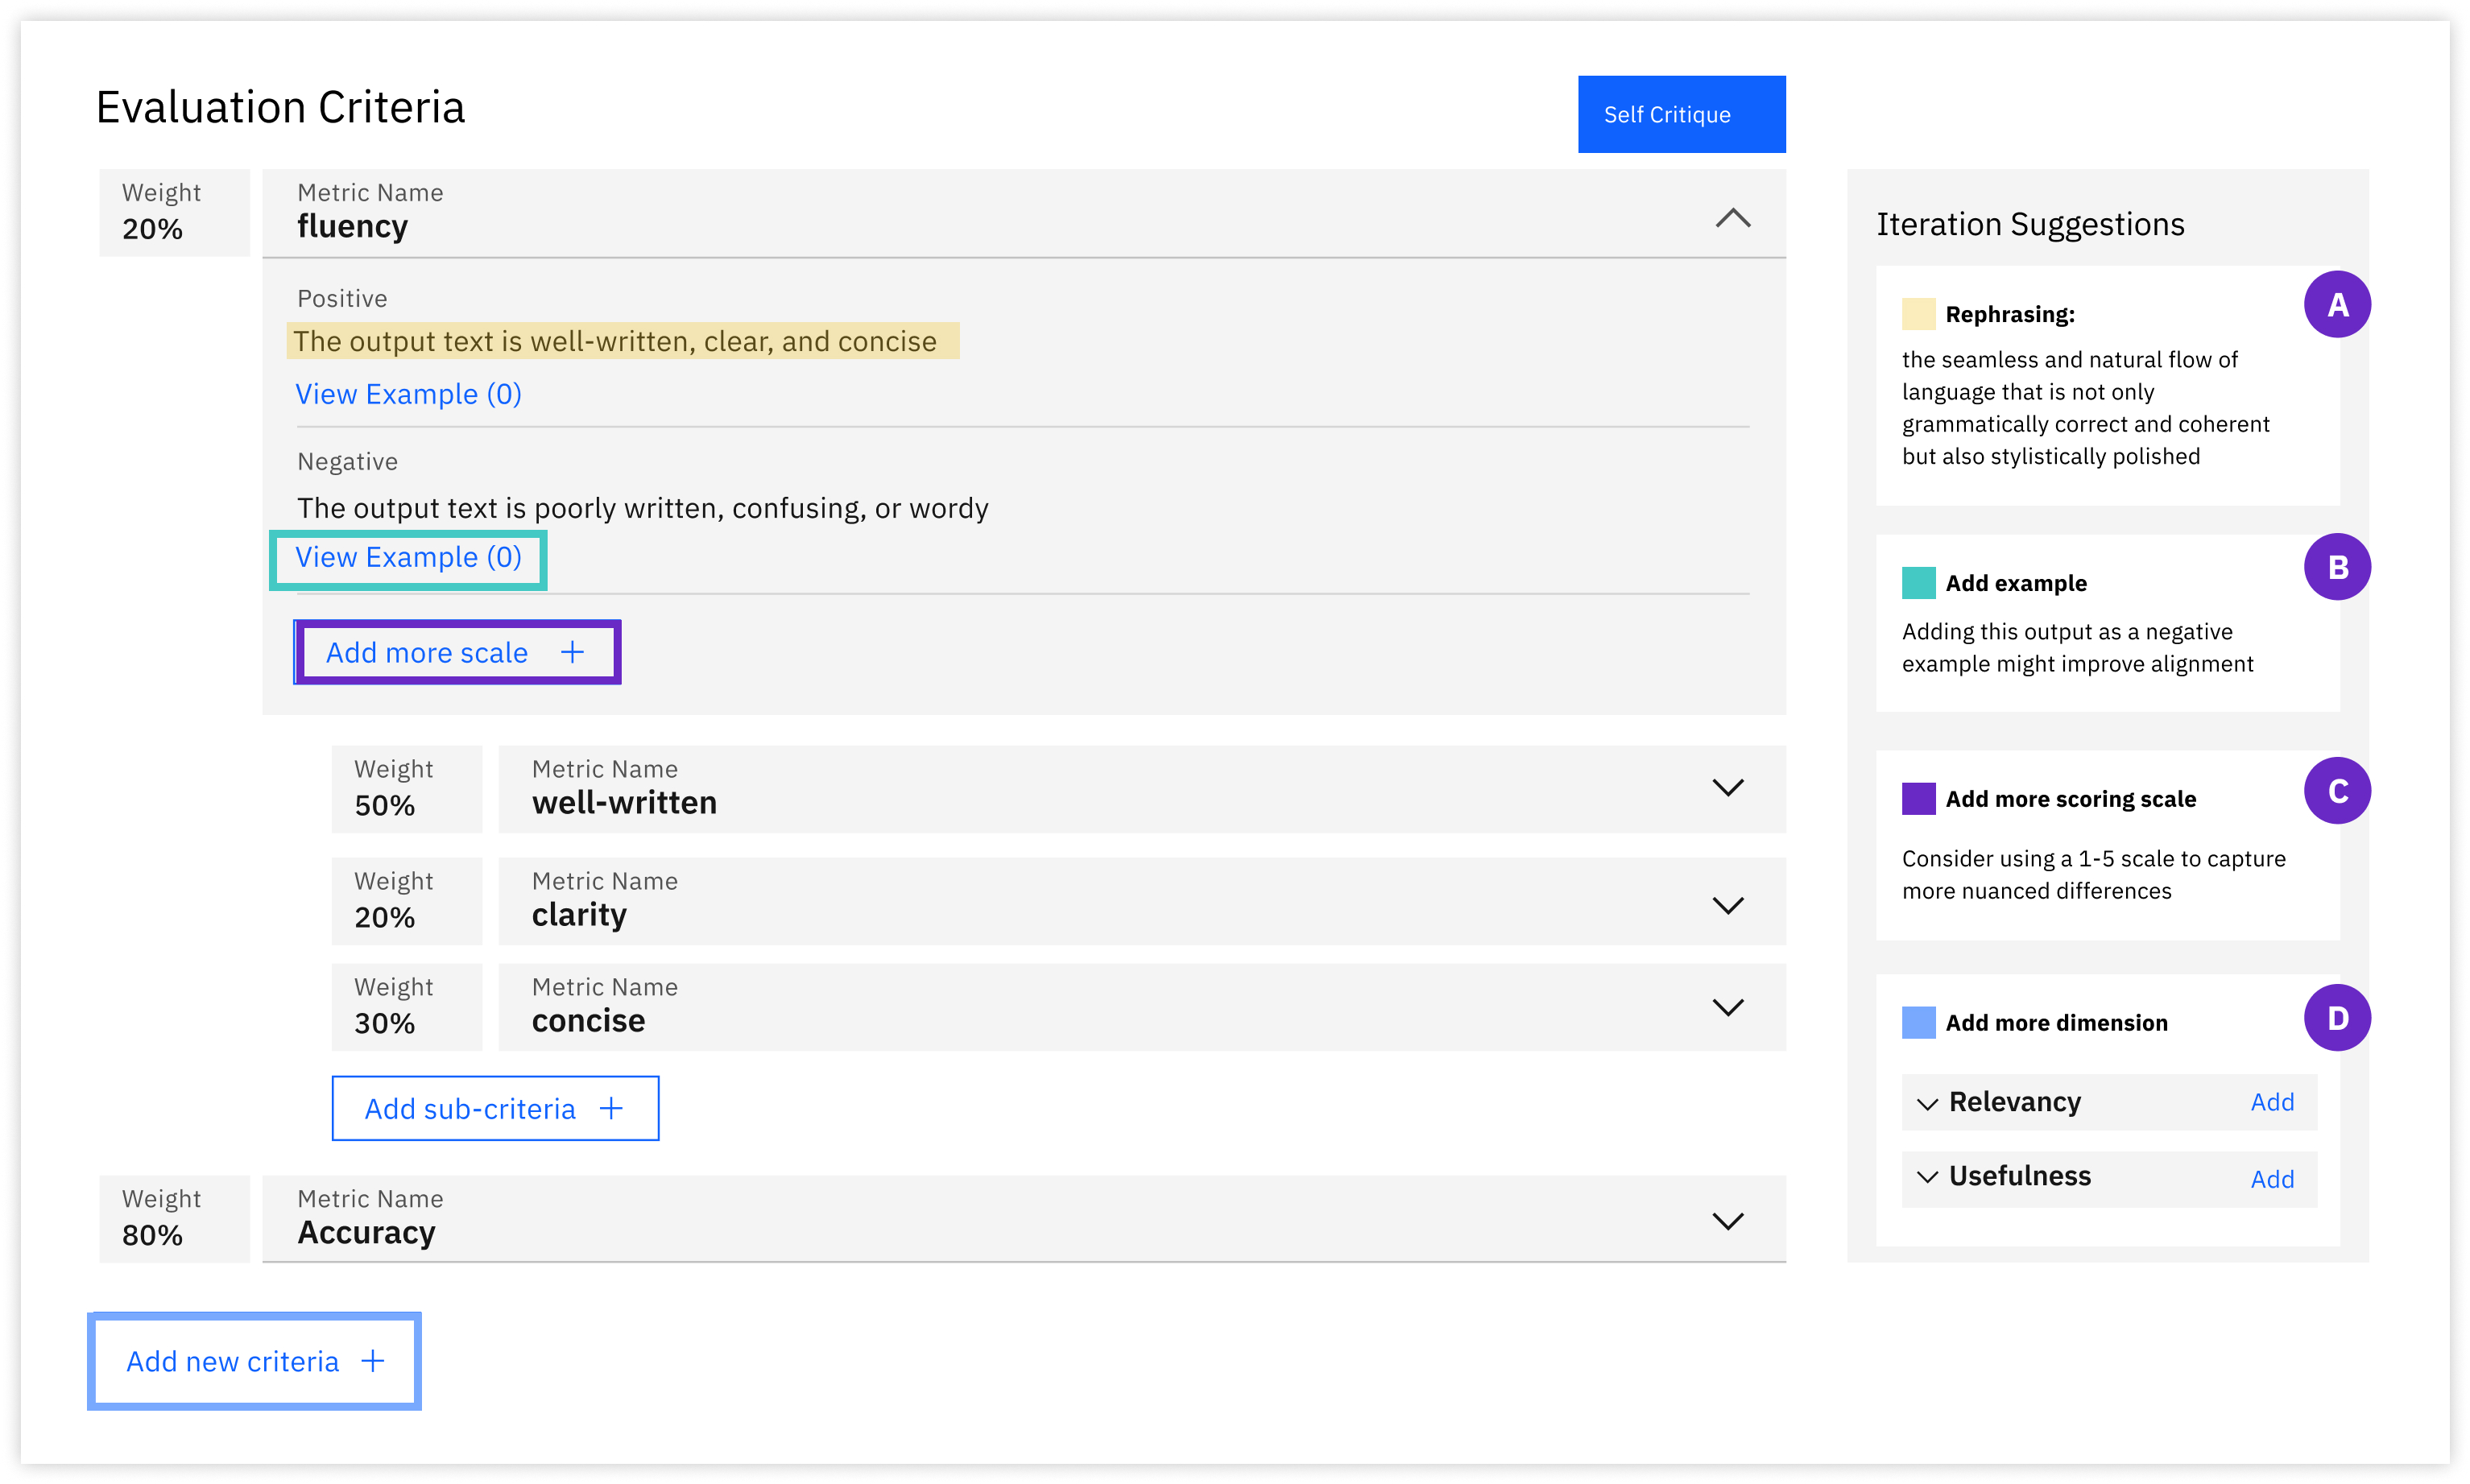Click the well-written metric name

(624, 803)
